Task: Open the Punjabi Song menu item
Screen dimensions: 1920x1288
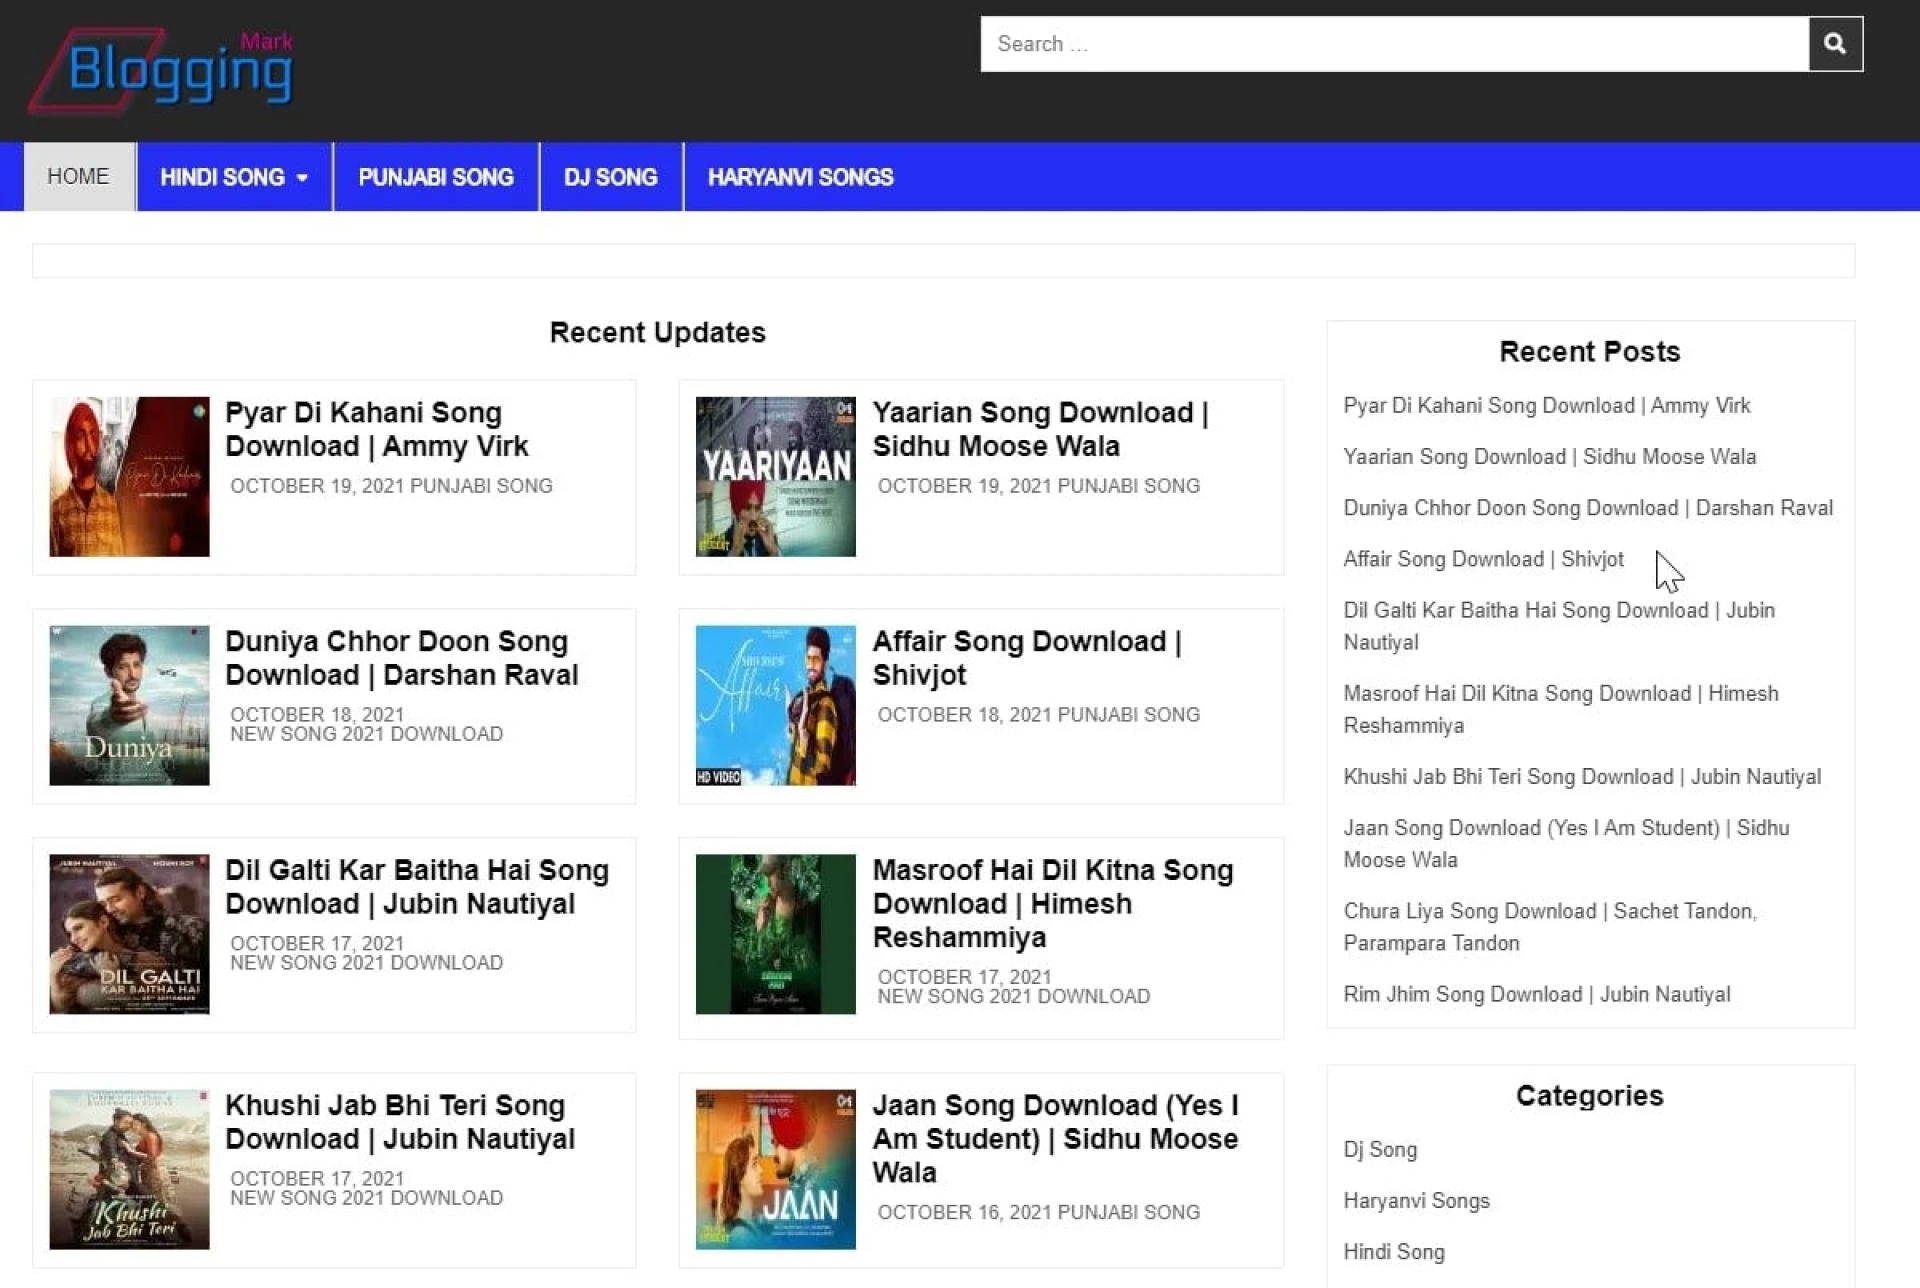Action: click(x=435, y=177)
